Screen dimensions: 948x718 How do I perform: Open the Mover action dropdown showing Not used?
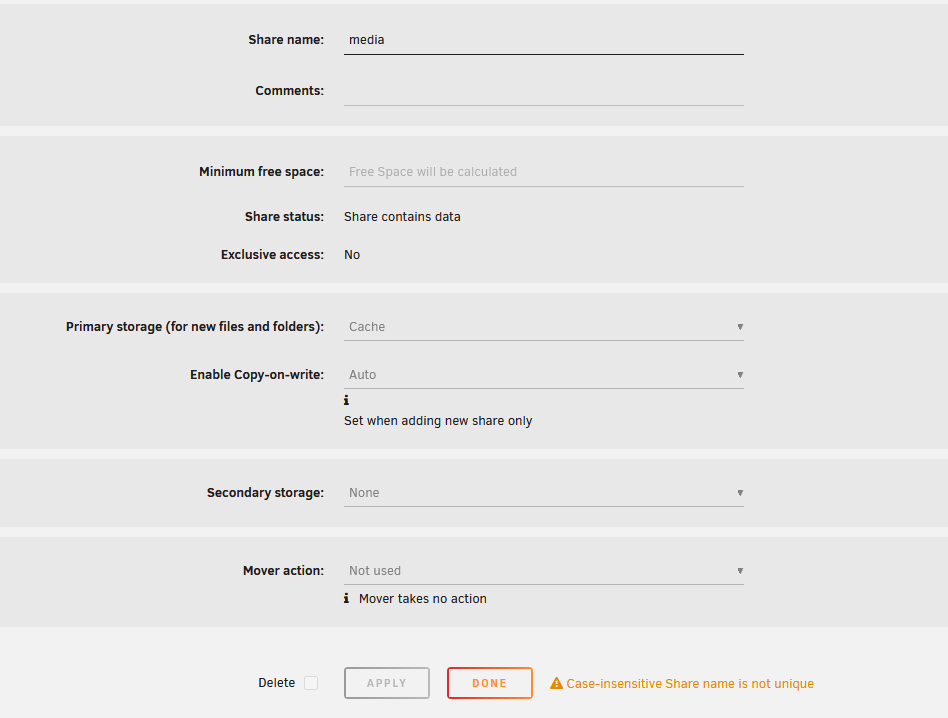point(544,571)
